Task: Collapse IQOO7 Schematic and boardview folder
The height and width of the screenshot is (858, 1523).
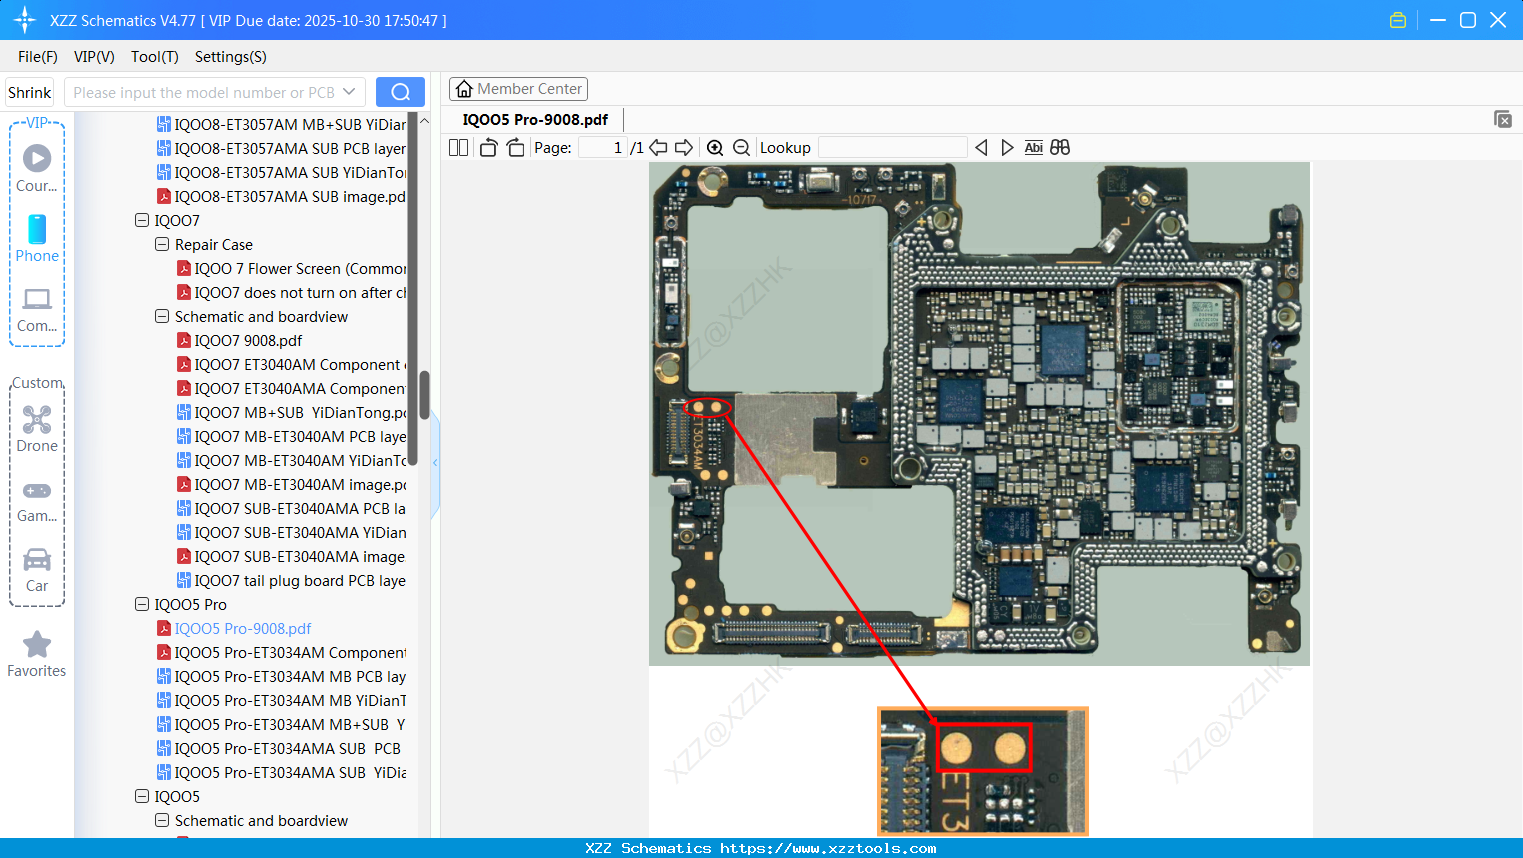Action: [x=162, y=316]
